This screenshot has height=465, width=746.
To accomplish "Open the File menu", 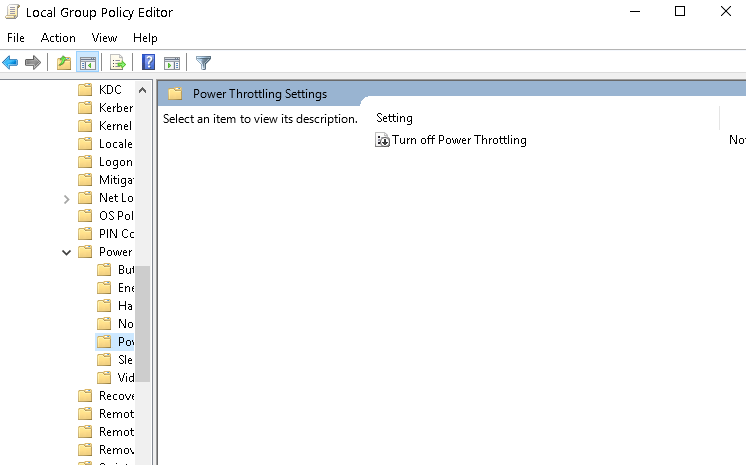I will point(16,38).
